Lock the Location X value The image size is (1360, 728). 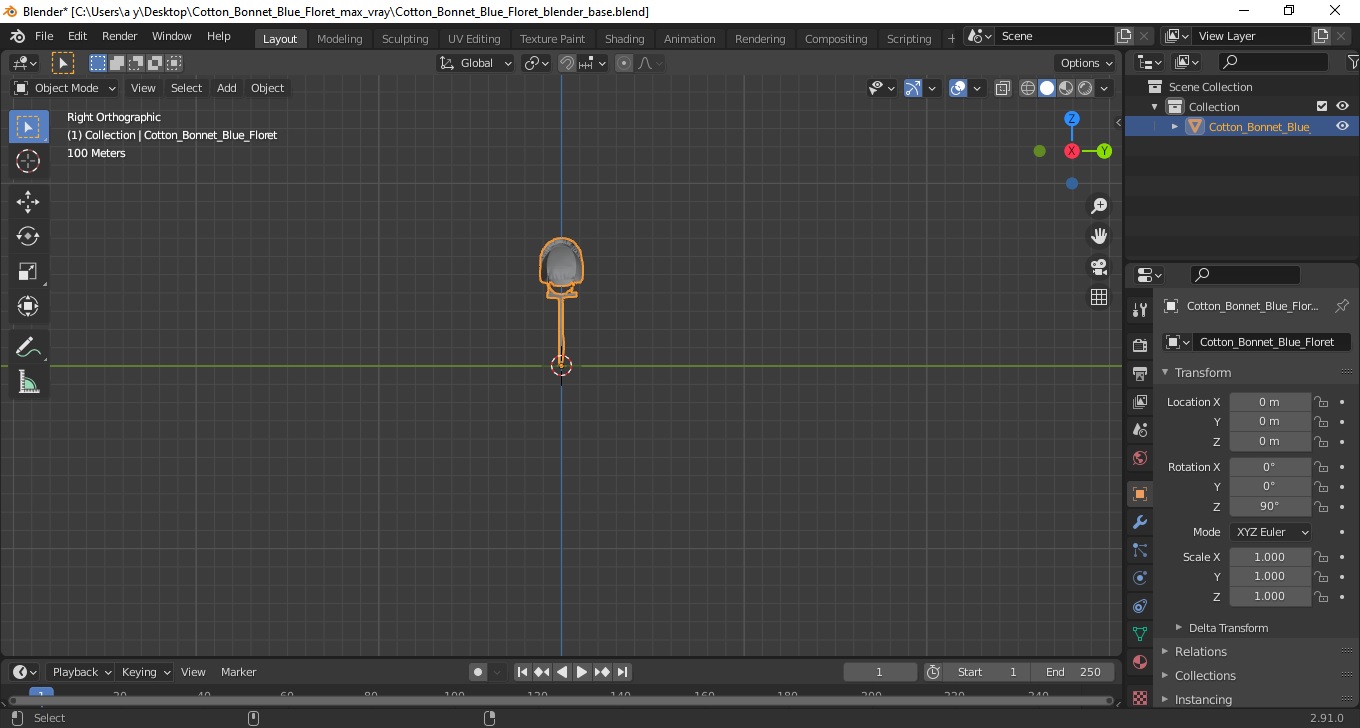tap(1321, 402)
